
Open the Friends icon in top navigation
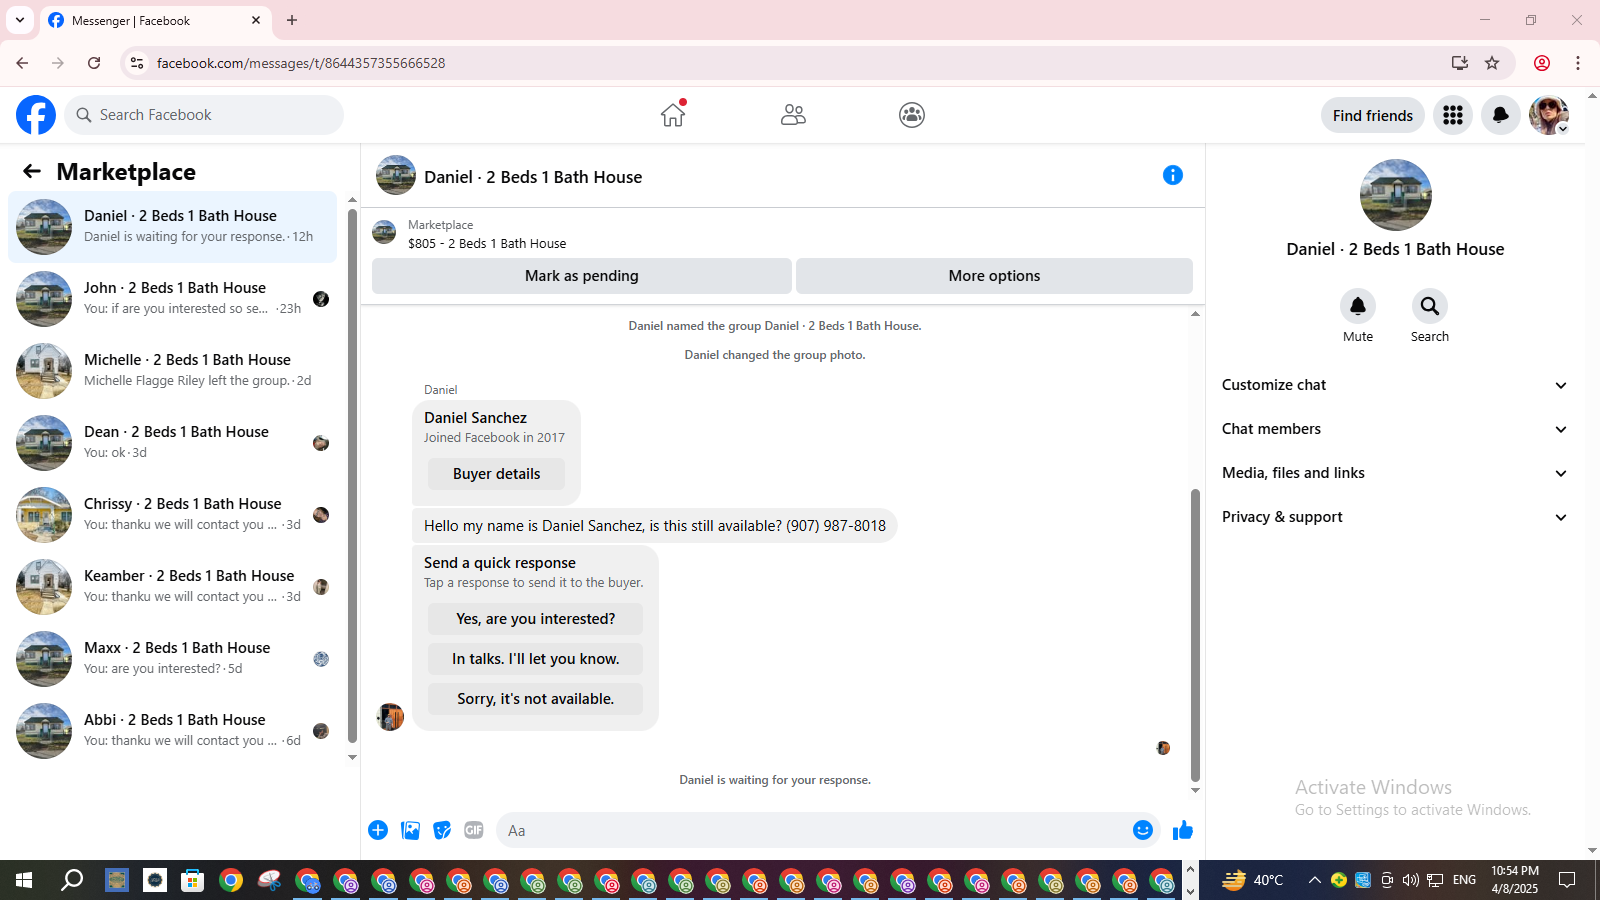point(793,115)
